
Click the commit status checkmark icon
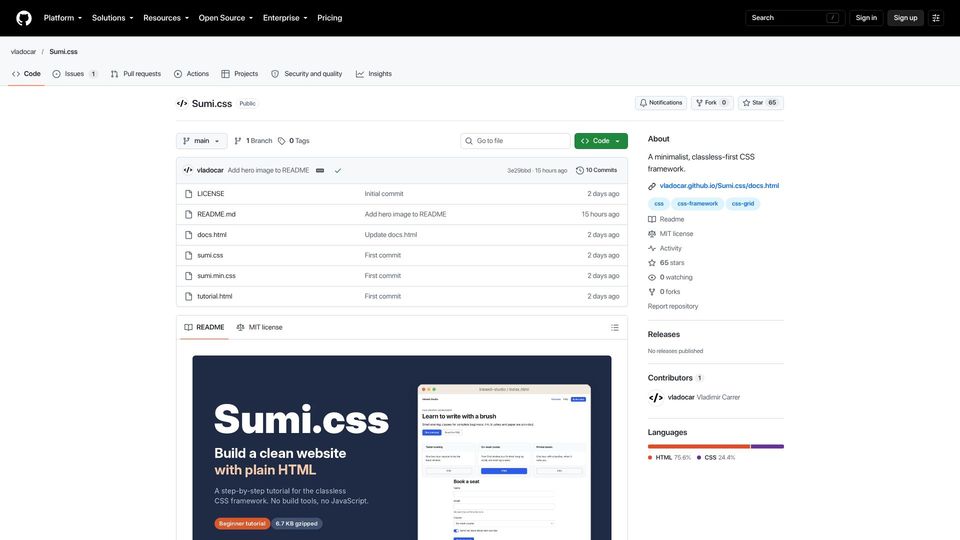pos(337,170)
